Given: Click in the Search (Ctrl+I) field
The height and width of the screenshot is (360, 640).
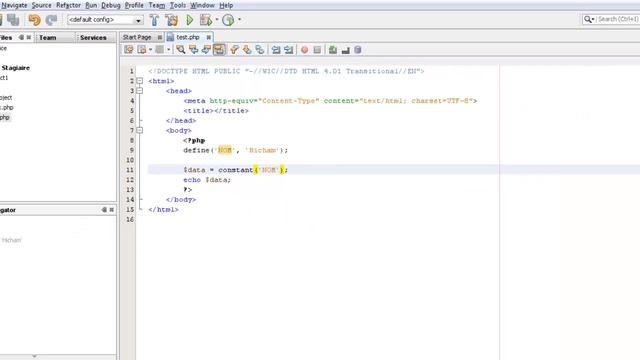Looking at the screenshot, I should tap(618, 19).
